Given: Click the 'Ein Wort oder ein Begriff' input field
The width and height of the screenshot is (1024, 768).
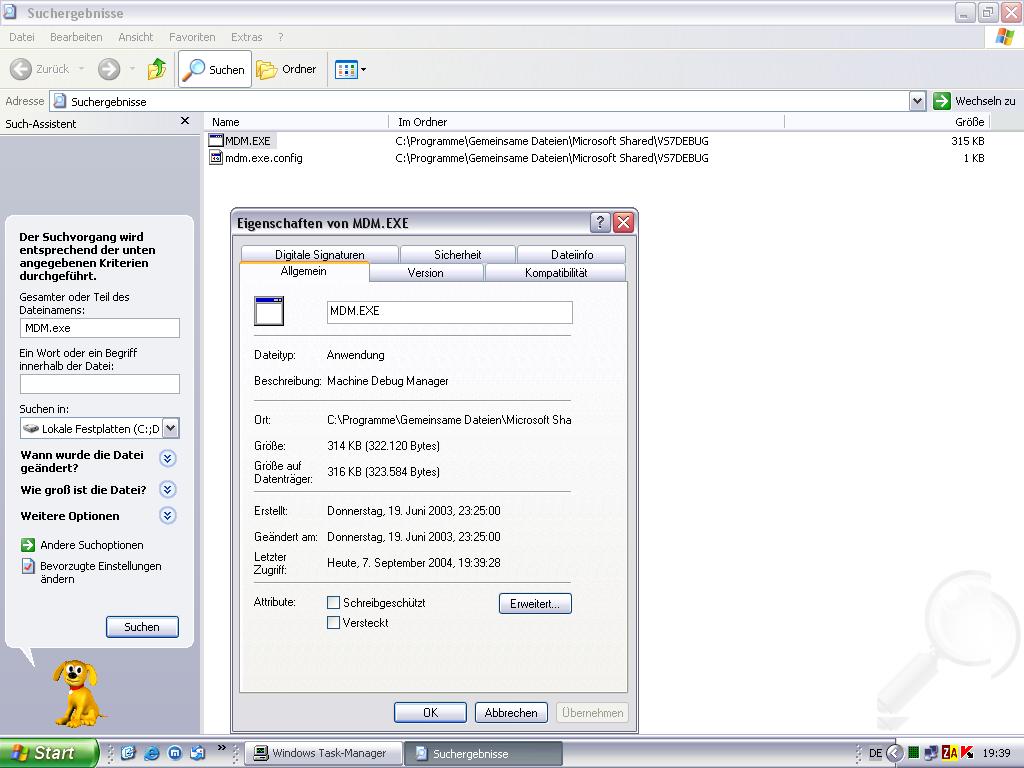Looking at the screenshot, I should (99, 384).
